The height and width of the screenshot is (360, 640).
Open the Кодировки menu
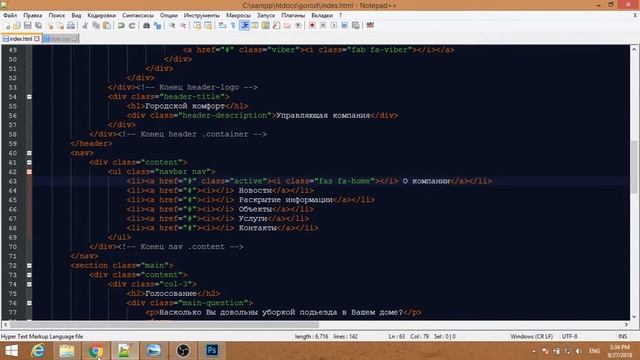click(x=102, y=15)
